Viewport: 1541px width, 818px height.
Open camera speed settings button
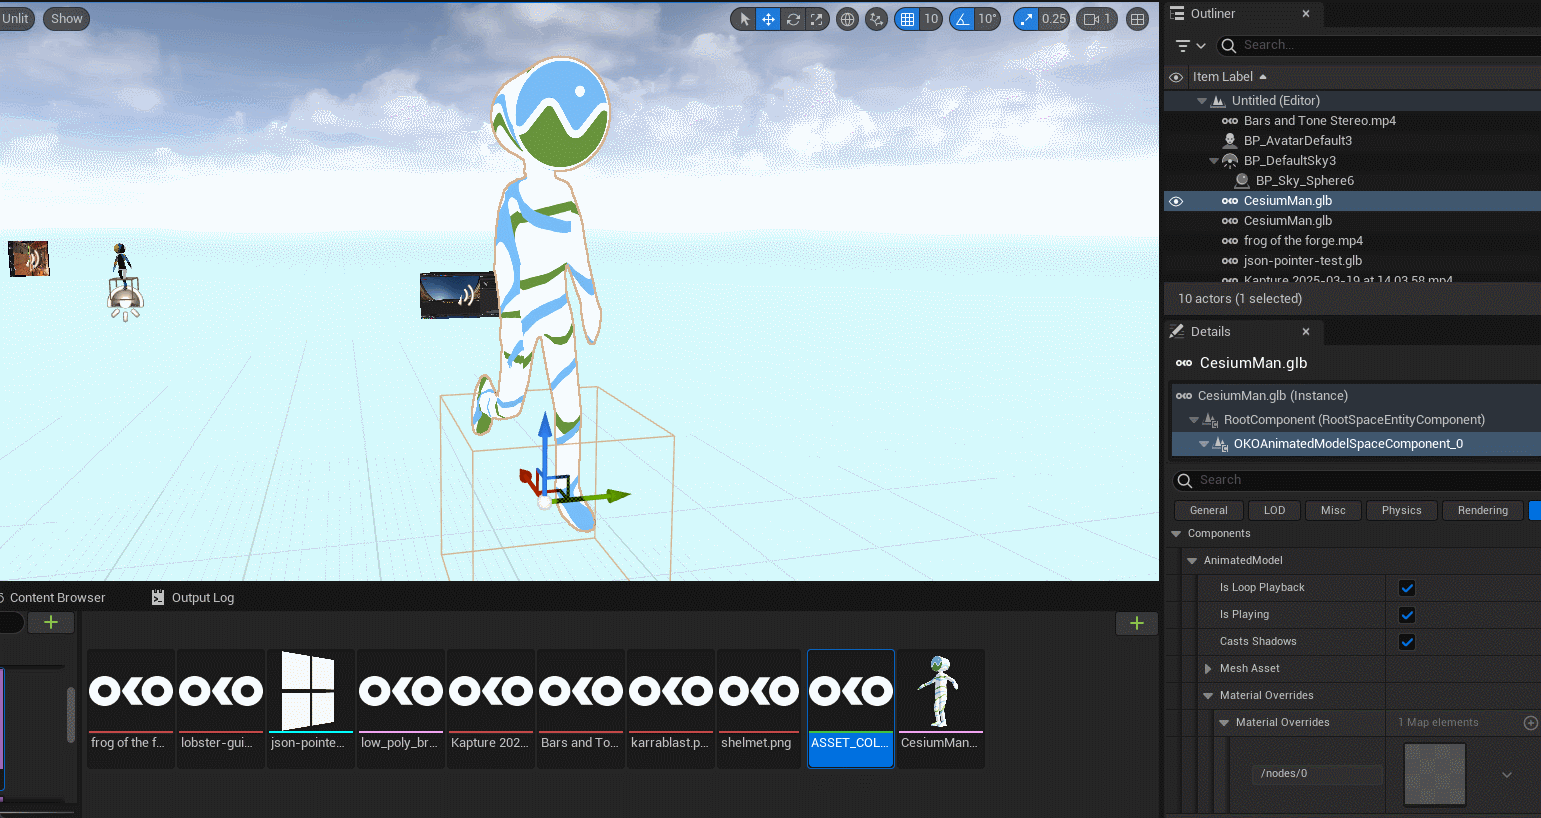[x=1097, y=19]
